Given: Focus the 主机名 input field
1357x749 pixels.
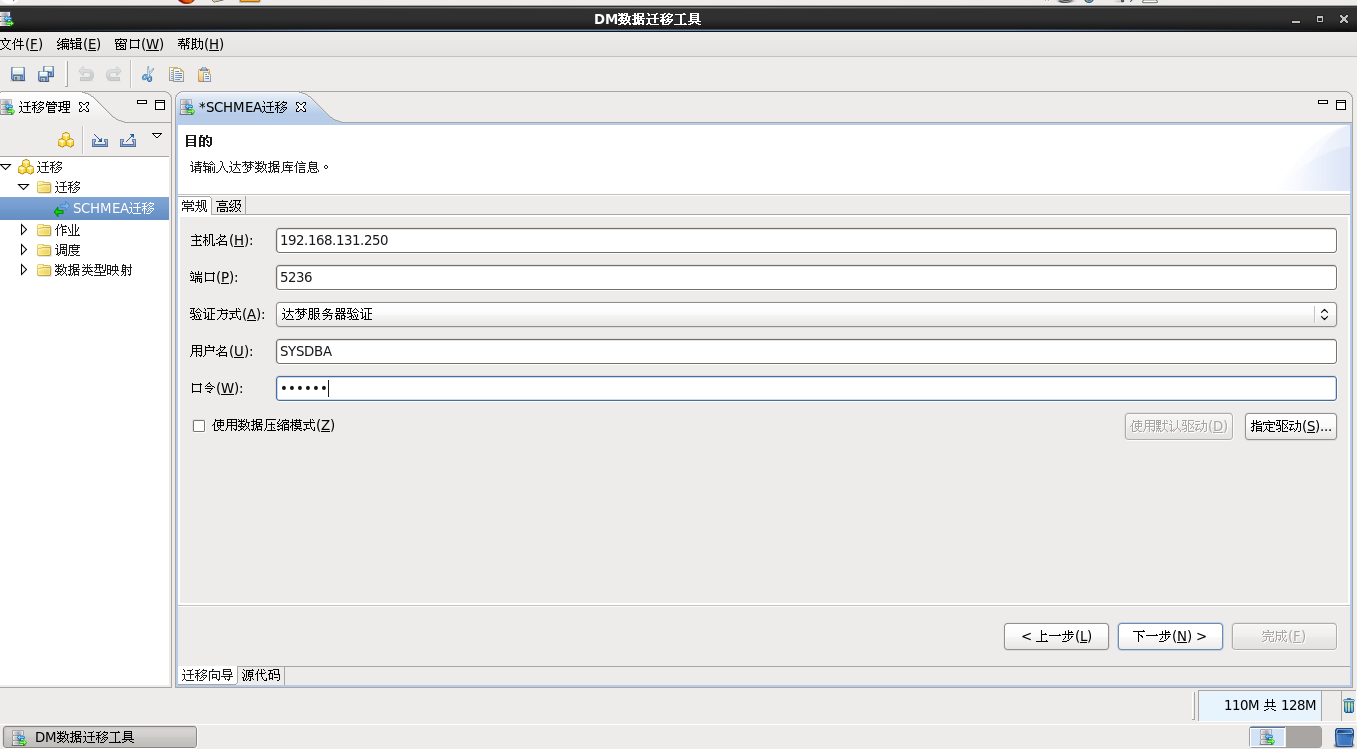Looking at the screenshot, I should tap(806, 240).
